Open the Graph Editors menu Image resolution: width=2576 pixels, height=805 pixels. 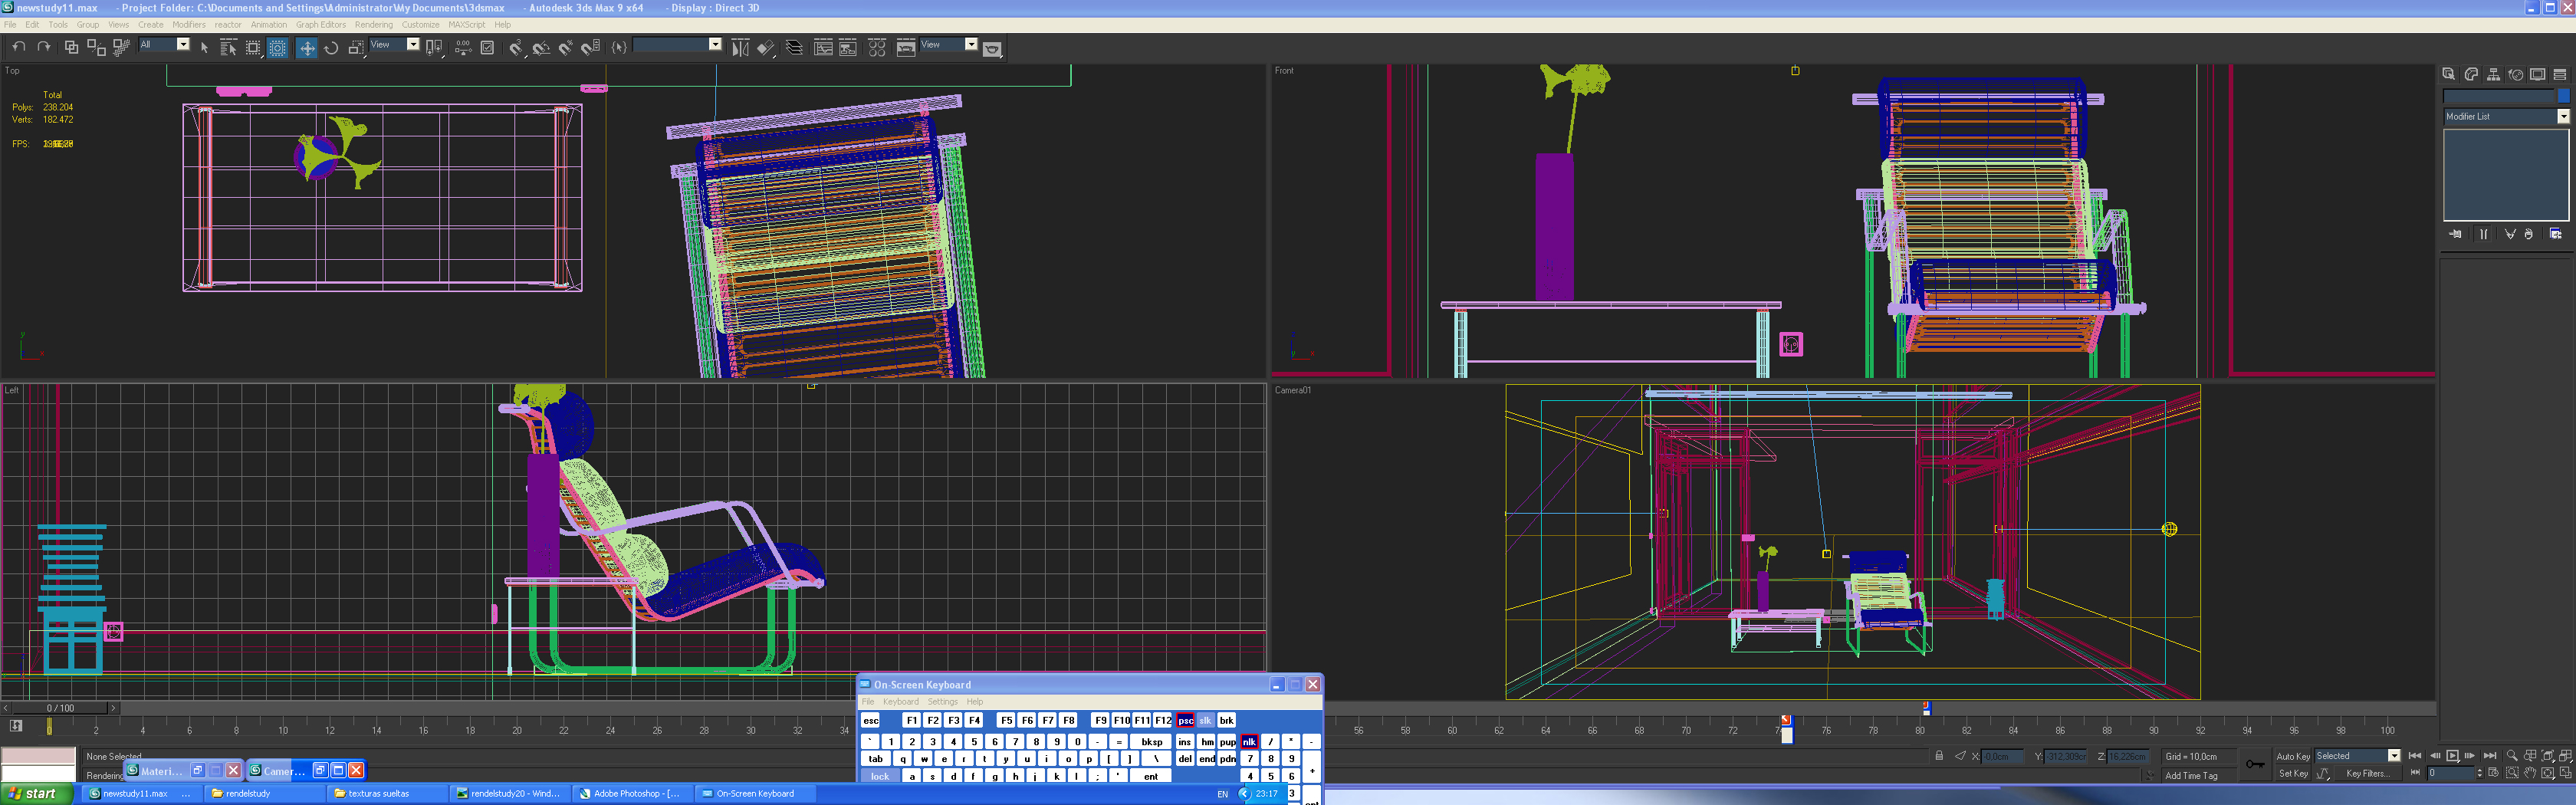click(321, 25)
